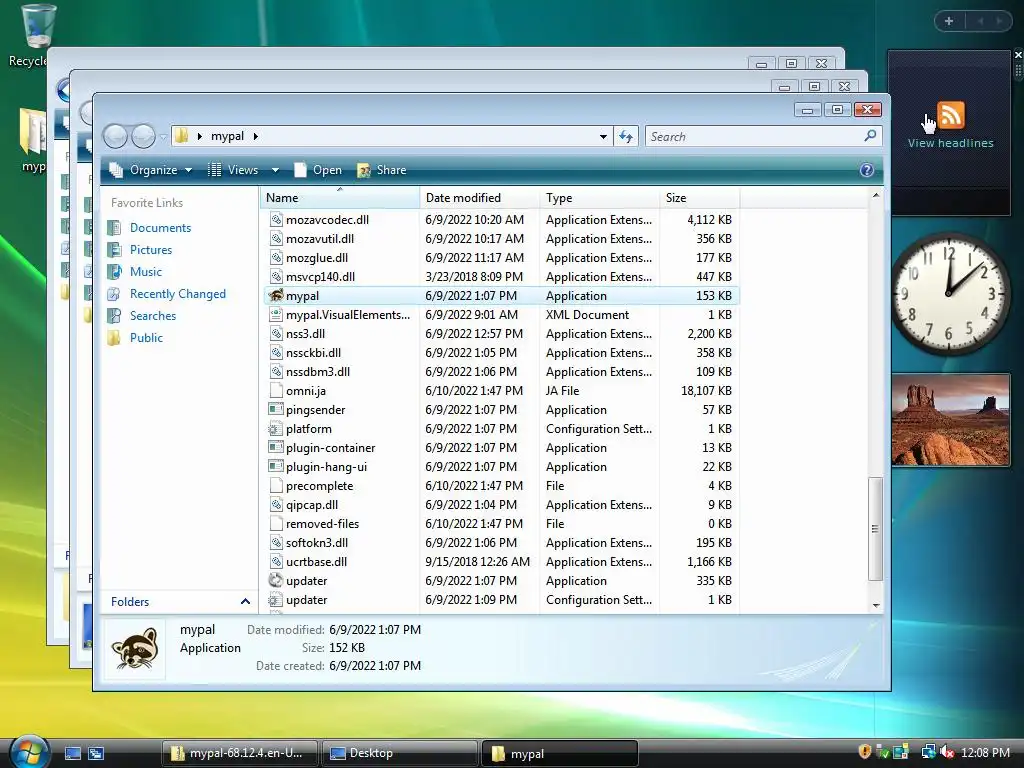
Task: Click the Back navigation button
Action: click(116, 136)
